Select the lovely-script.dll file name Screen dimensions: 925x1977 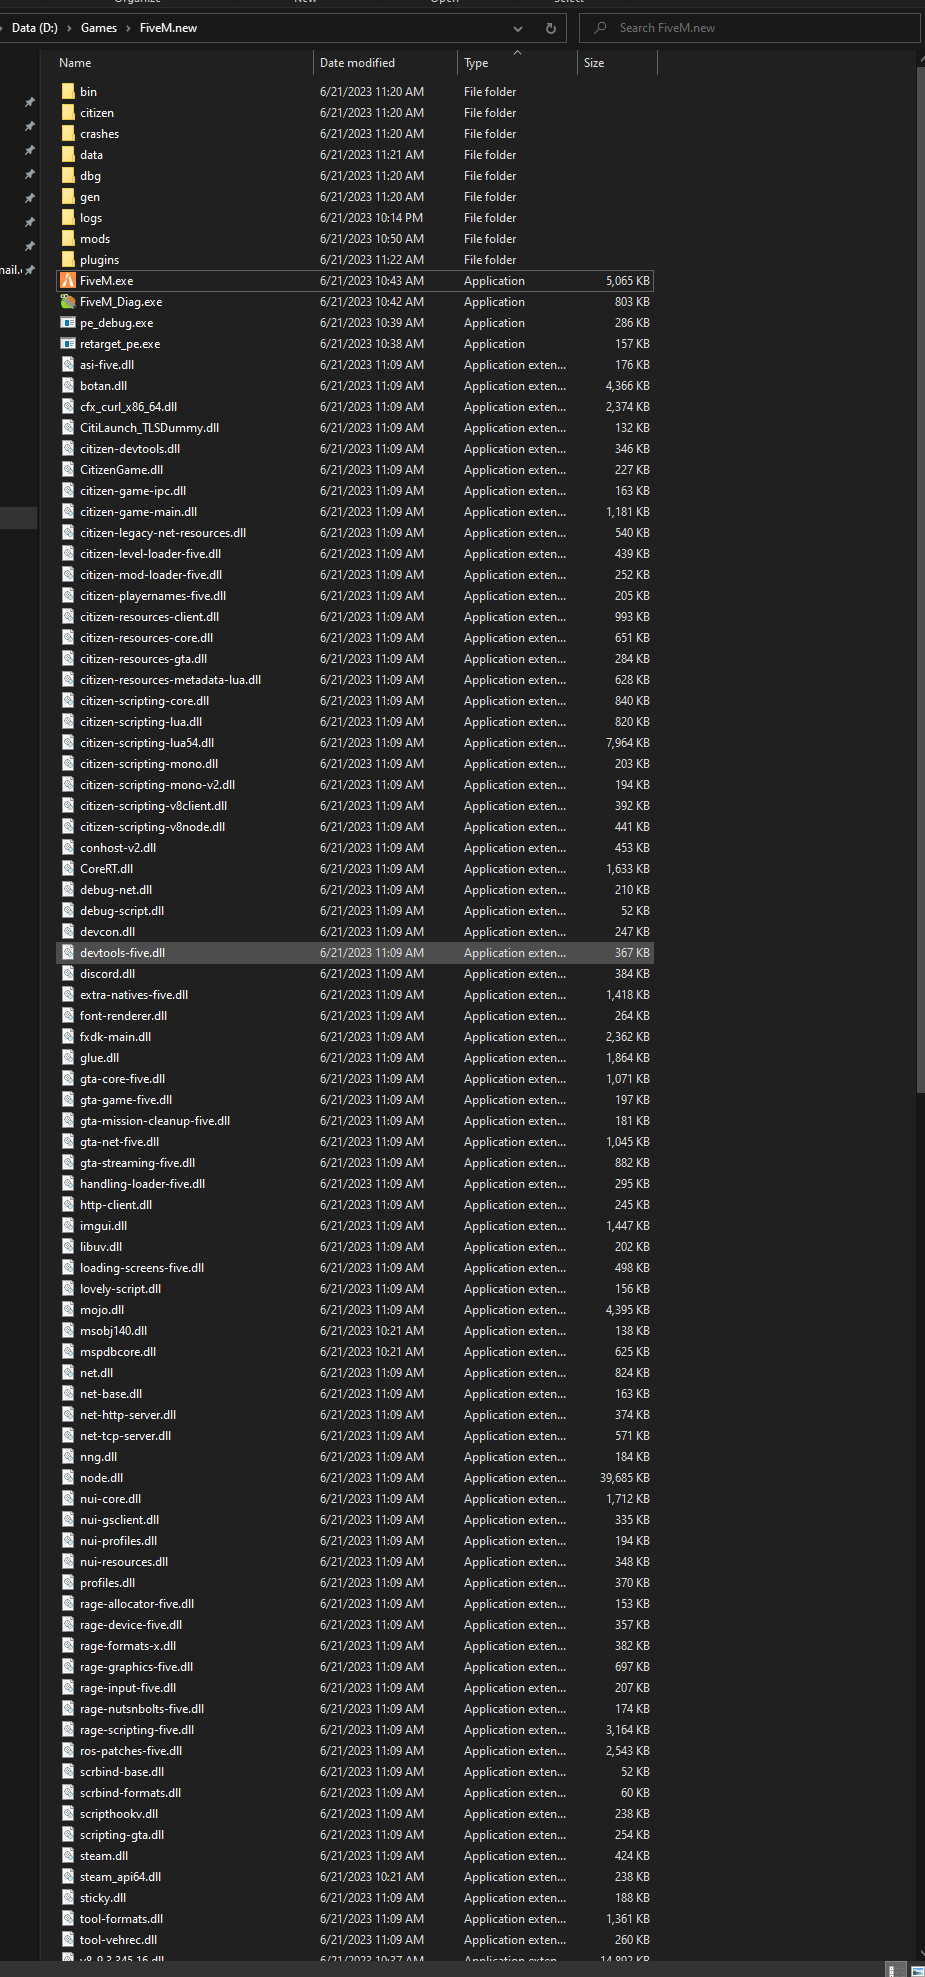(121, 1289)
